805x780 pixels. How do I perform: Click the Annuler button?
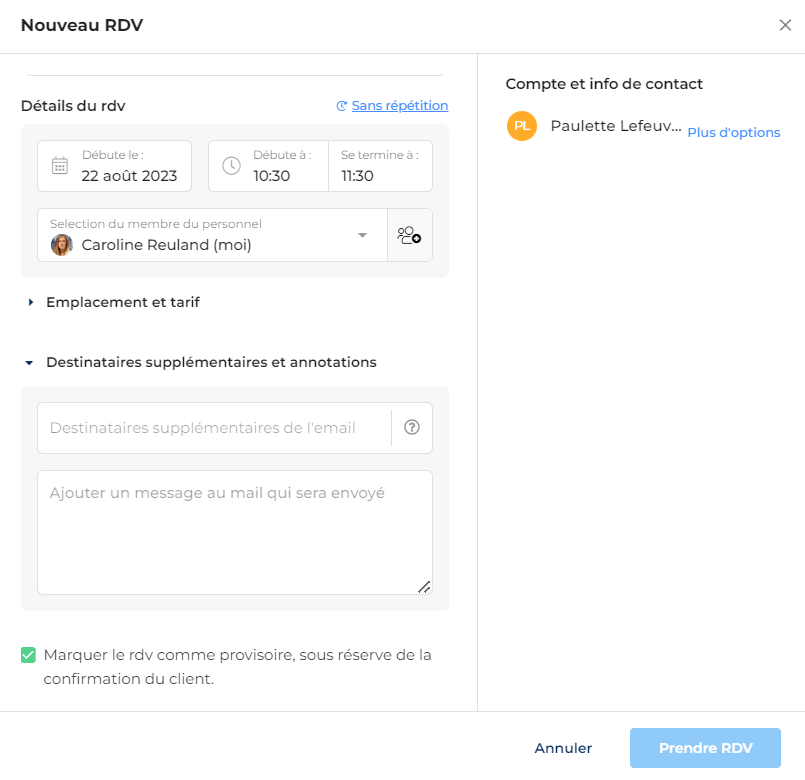coord(563,748)
